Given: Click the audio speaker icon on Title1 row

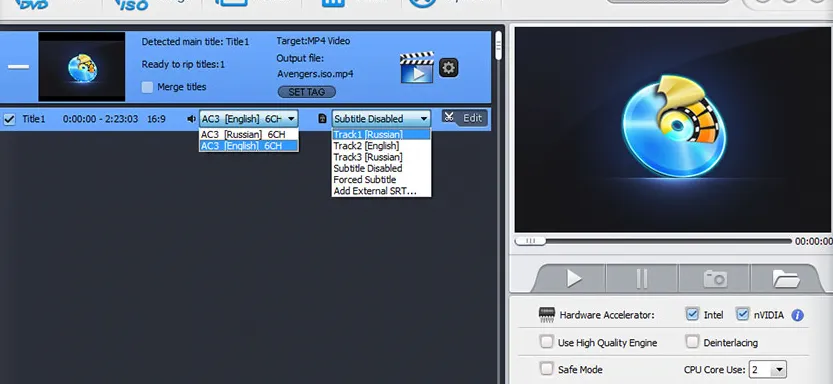Looking at the screenshot, I should pyautogui.click(x=191, y=118).
